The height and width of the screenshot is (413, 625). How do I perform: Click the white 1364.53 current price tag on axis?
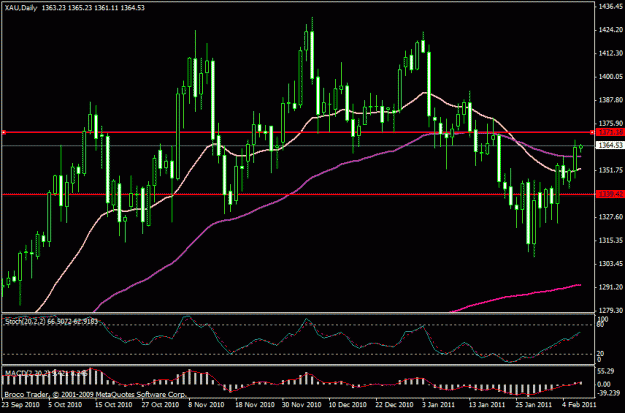coord(609,146)
